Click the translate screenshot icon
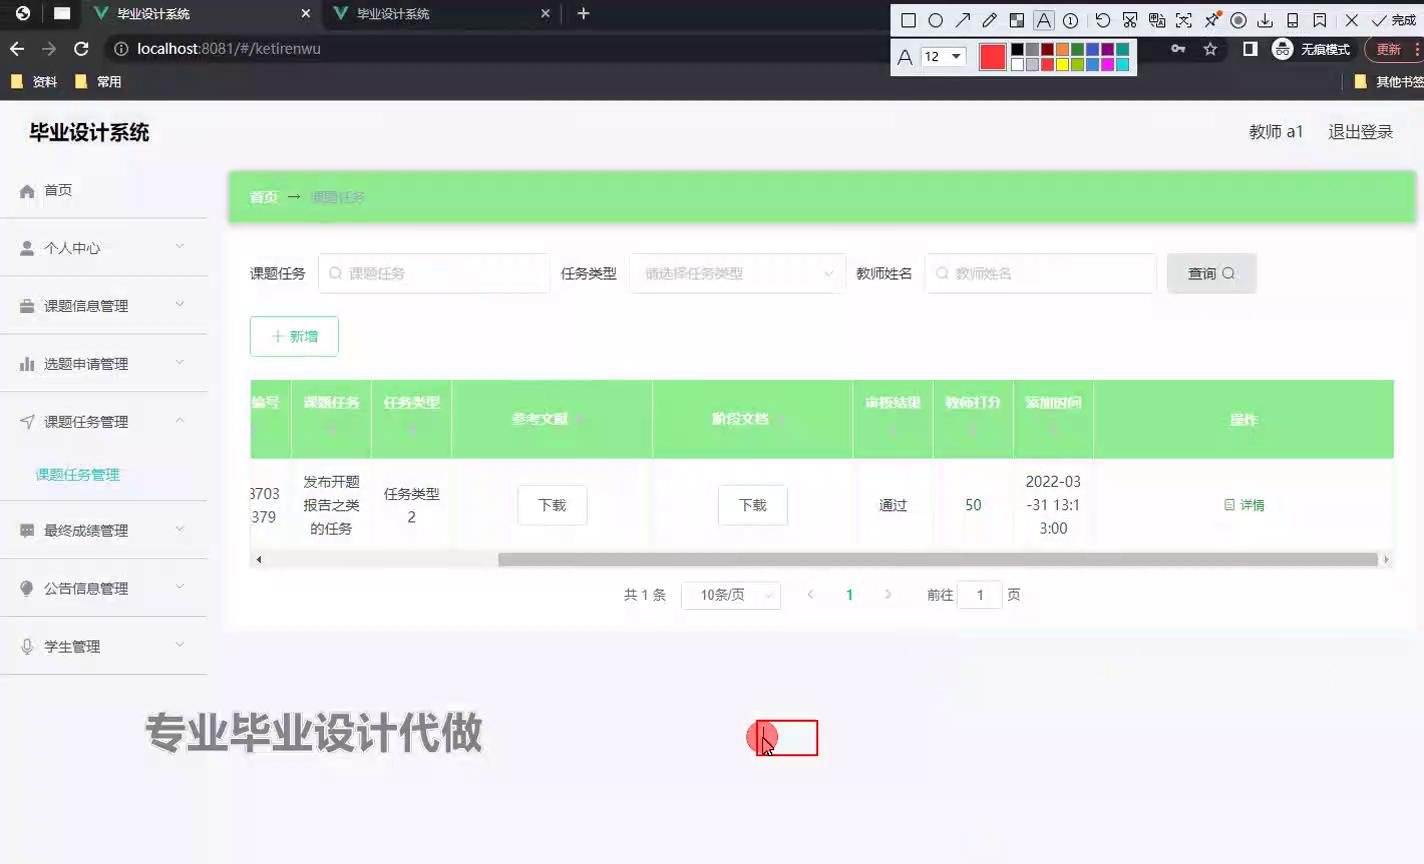1424x864 pixels. [1156, 20]
